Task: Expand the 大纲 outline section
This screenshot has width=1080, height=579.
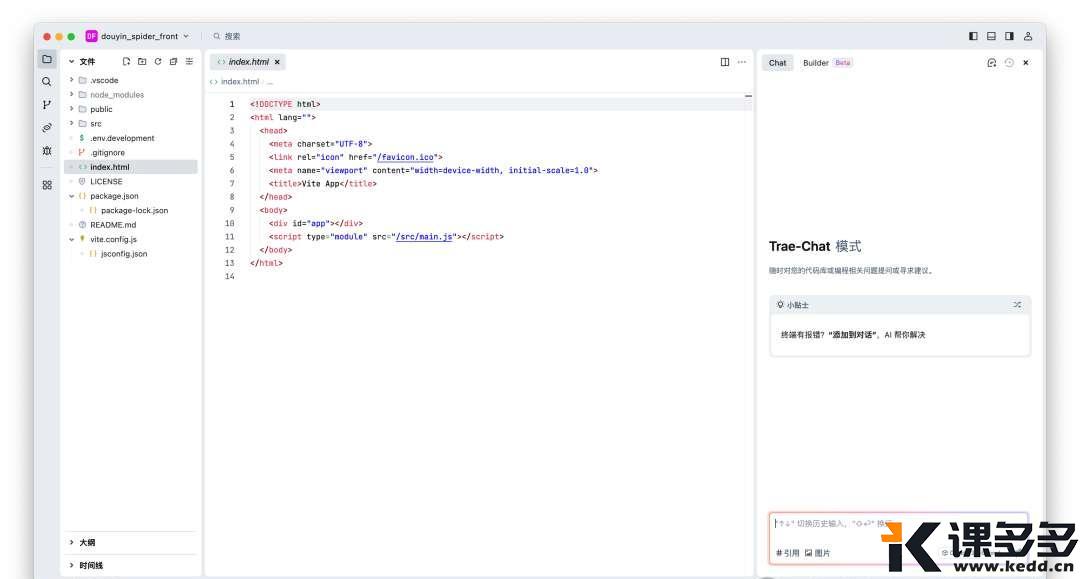Action: (87, 543)
